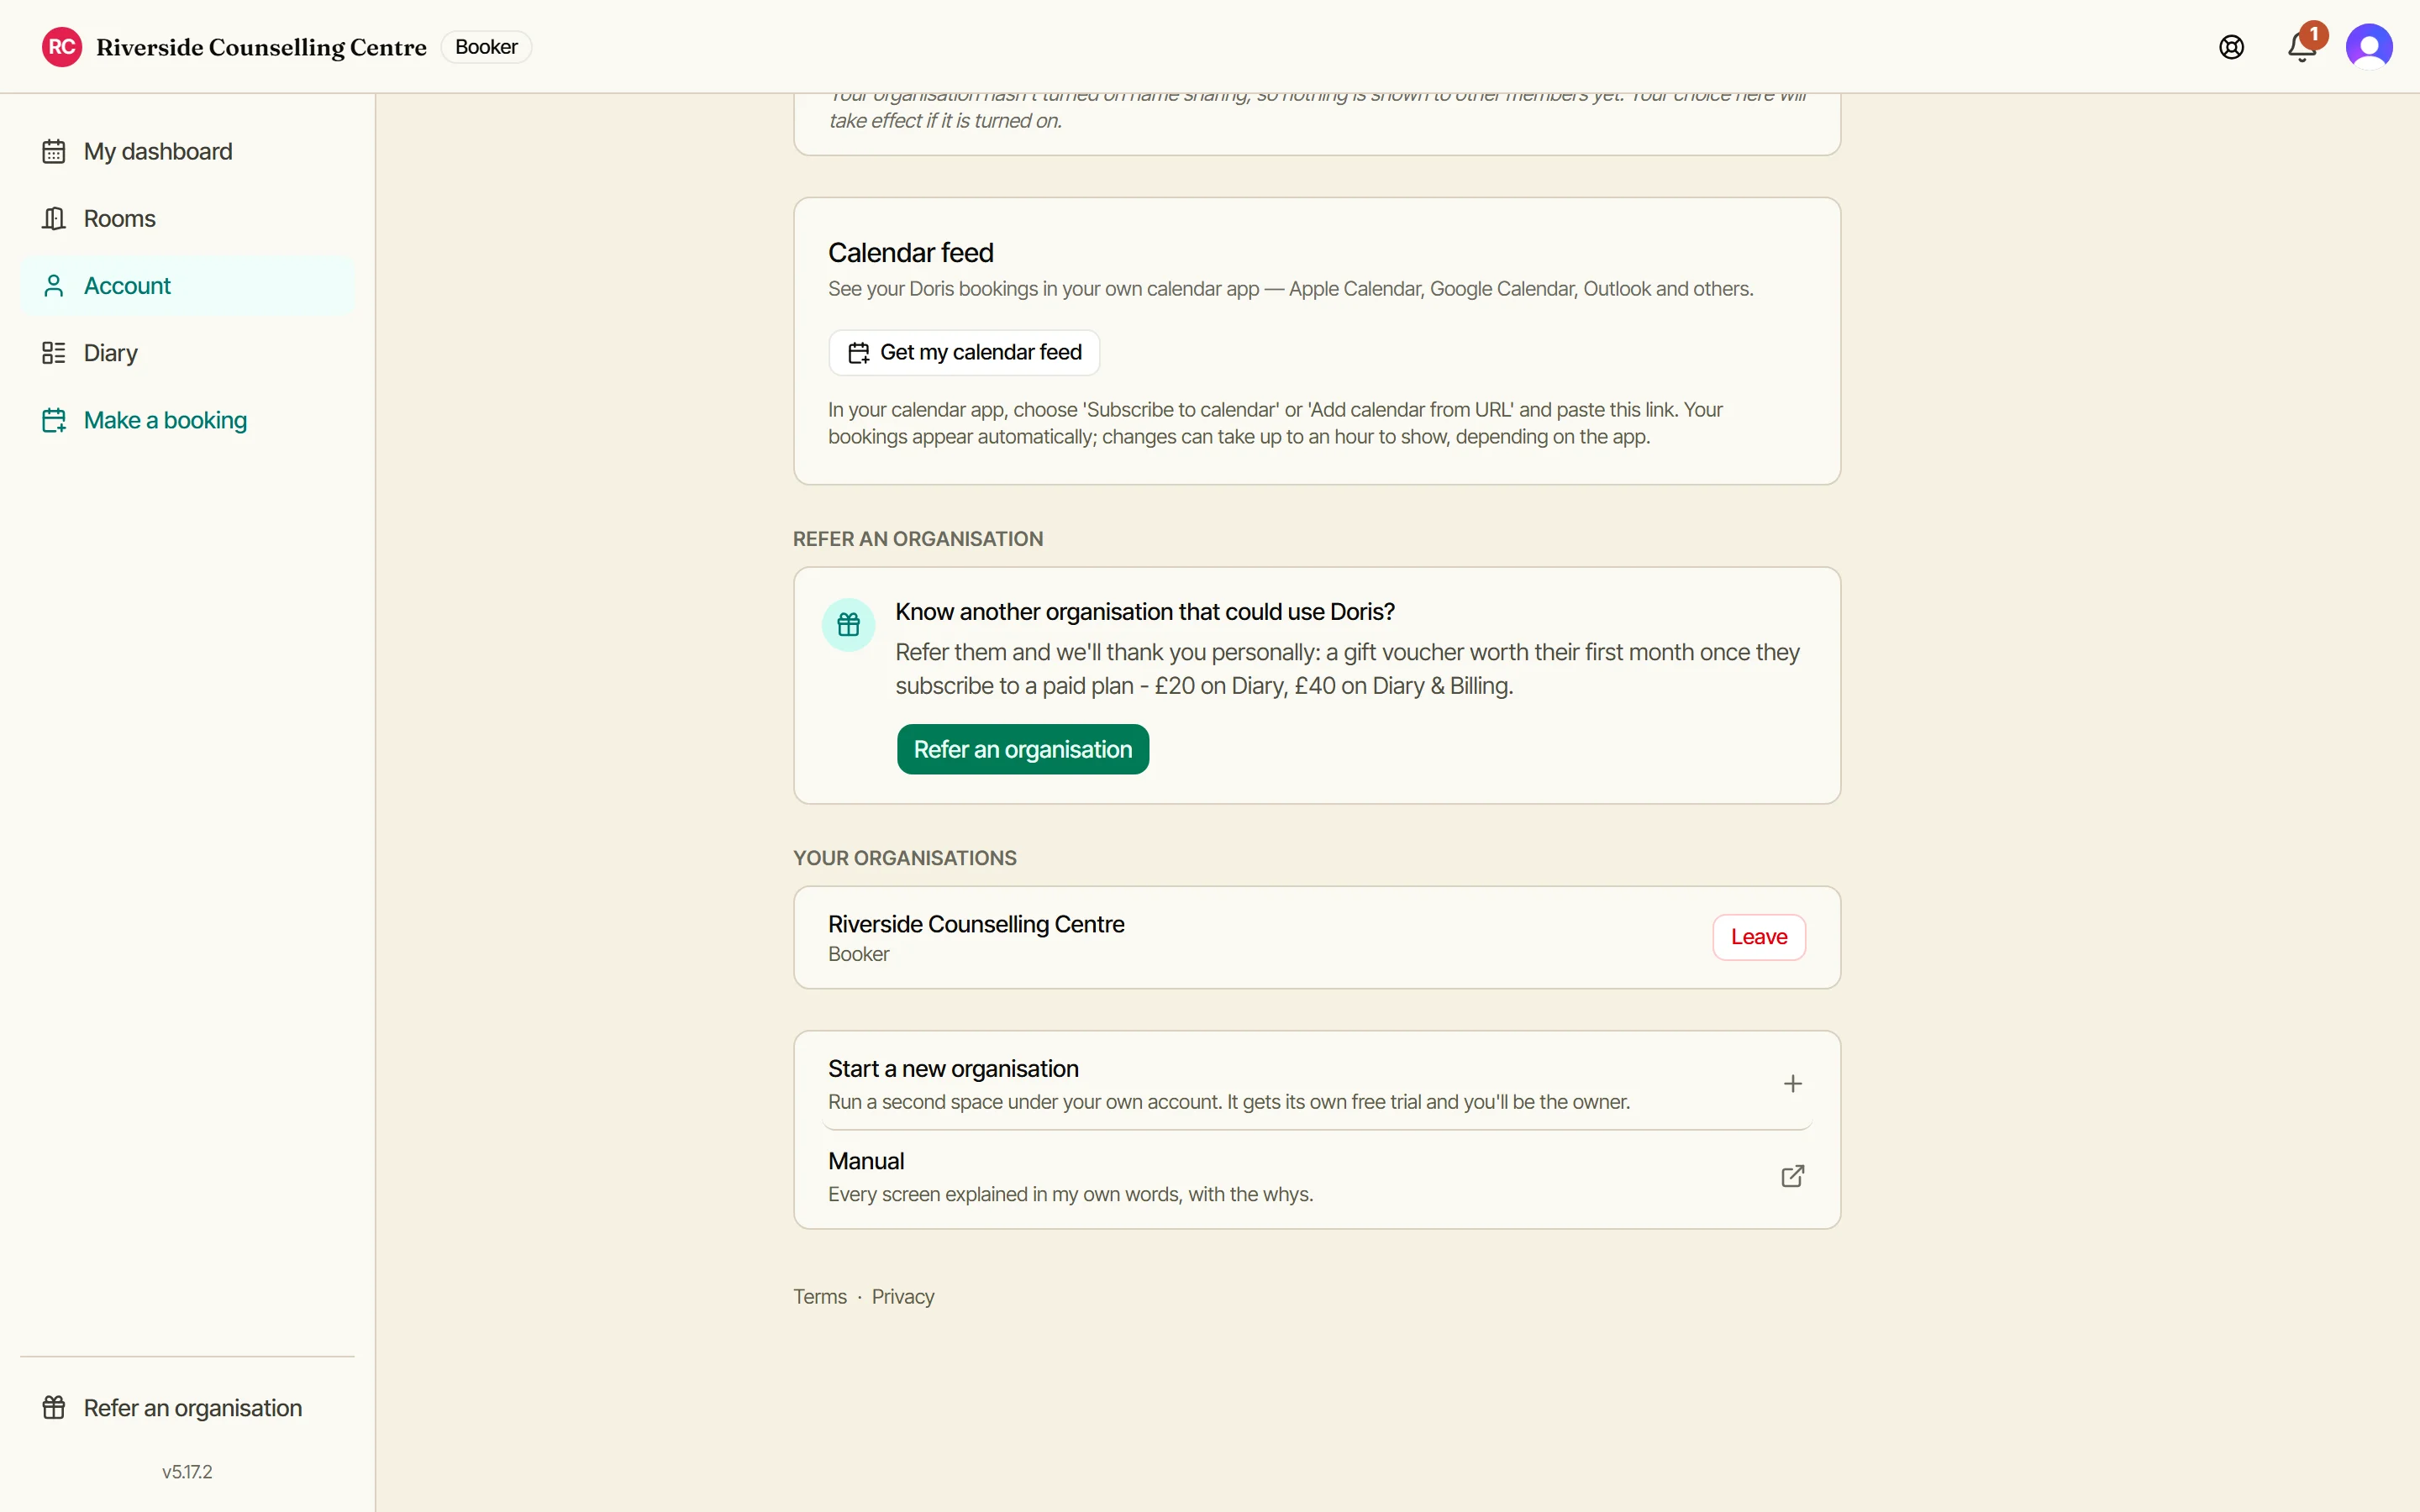Viewport: 2420px width, 1512px height.
Task: Go to My dashboard
Action: click(188, 151)
